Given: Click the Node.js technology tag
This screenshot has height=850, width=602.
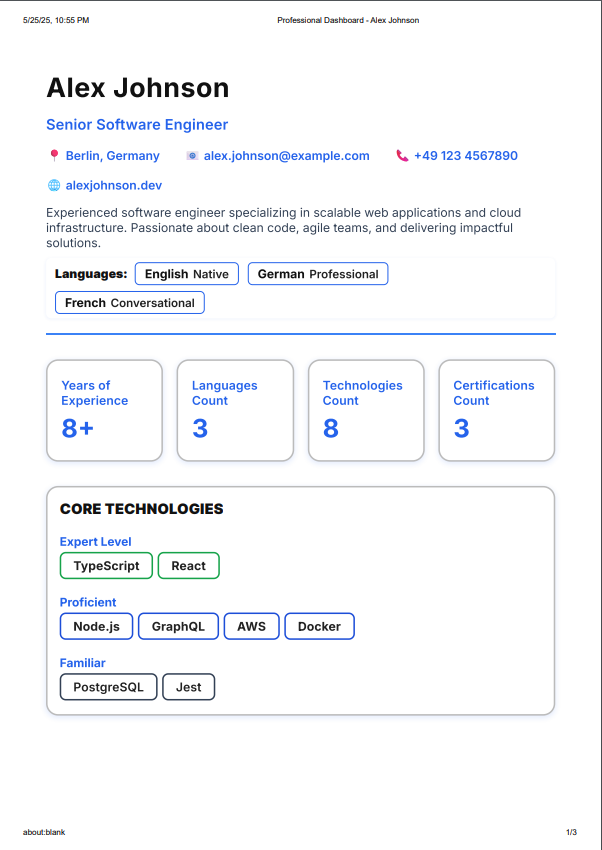Looking at the screenshot, I should pos(96,626).
